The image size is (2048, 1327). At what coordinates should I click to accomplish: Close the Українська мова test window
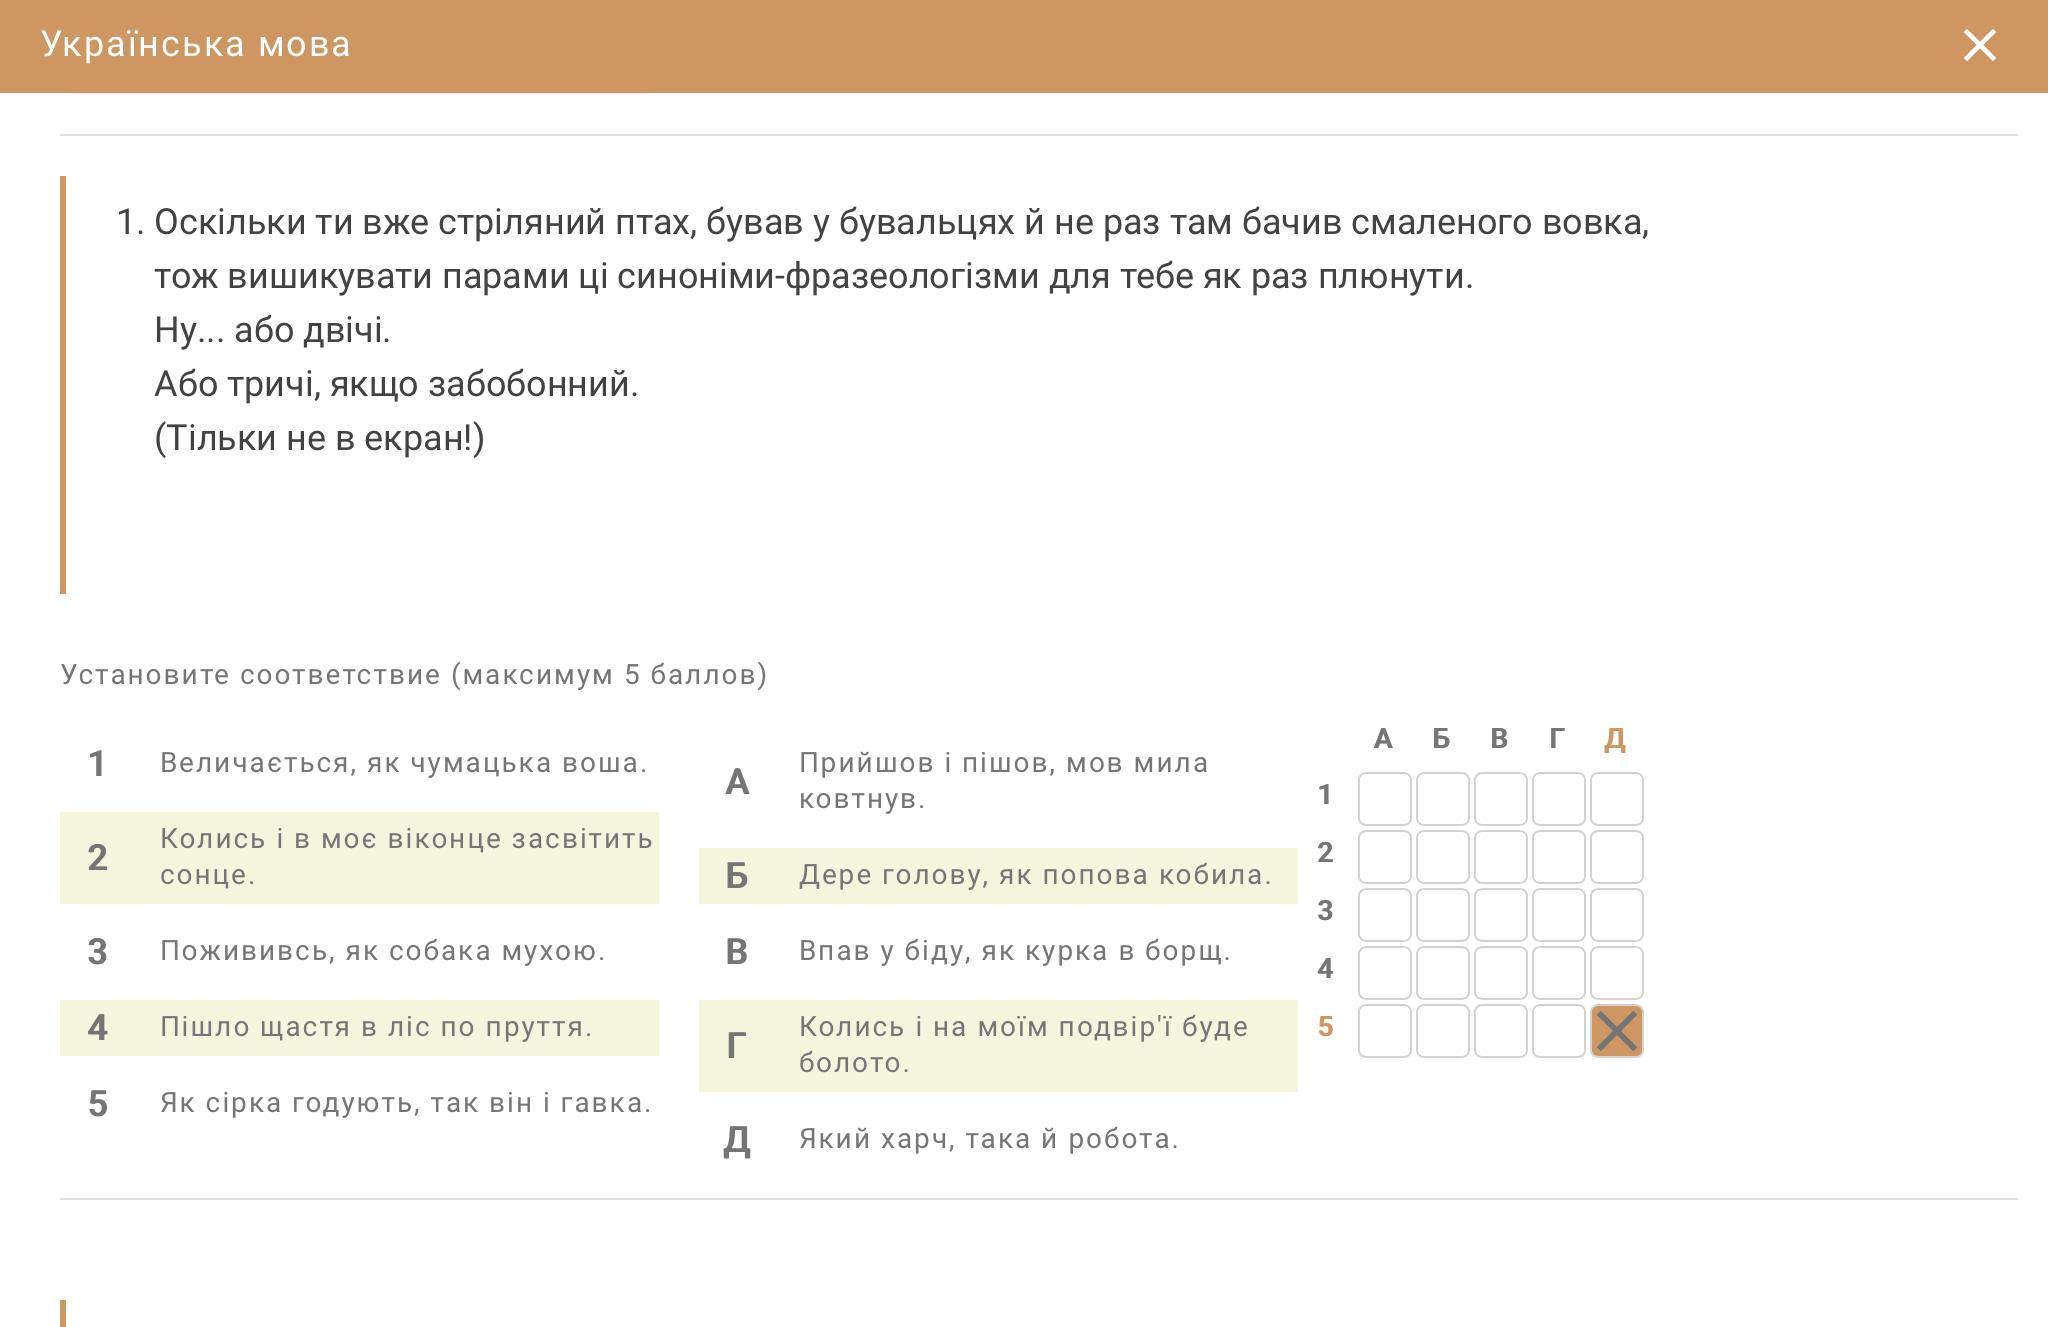pos(1979,45)
